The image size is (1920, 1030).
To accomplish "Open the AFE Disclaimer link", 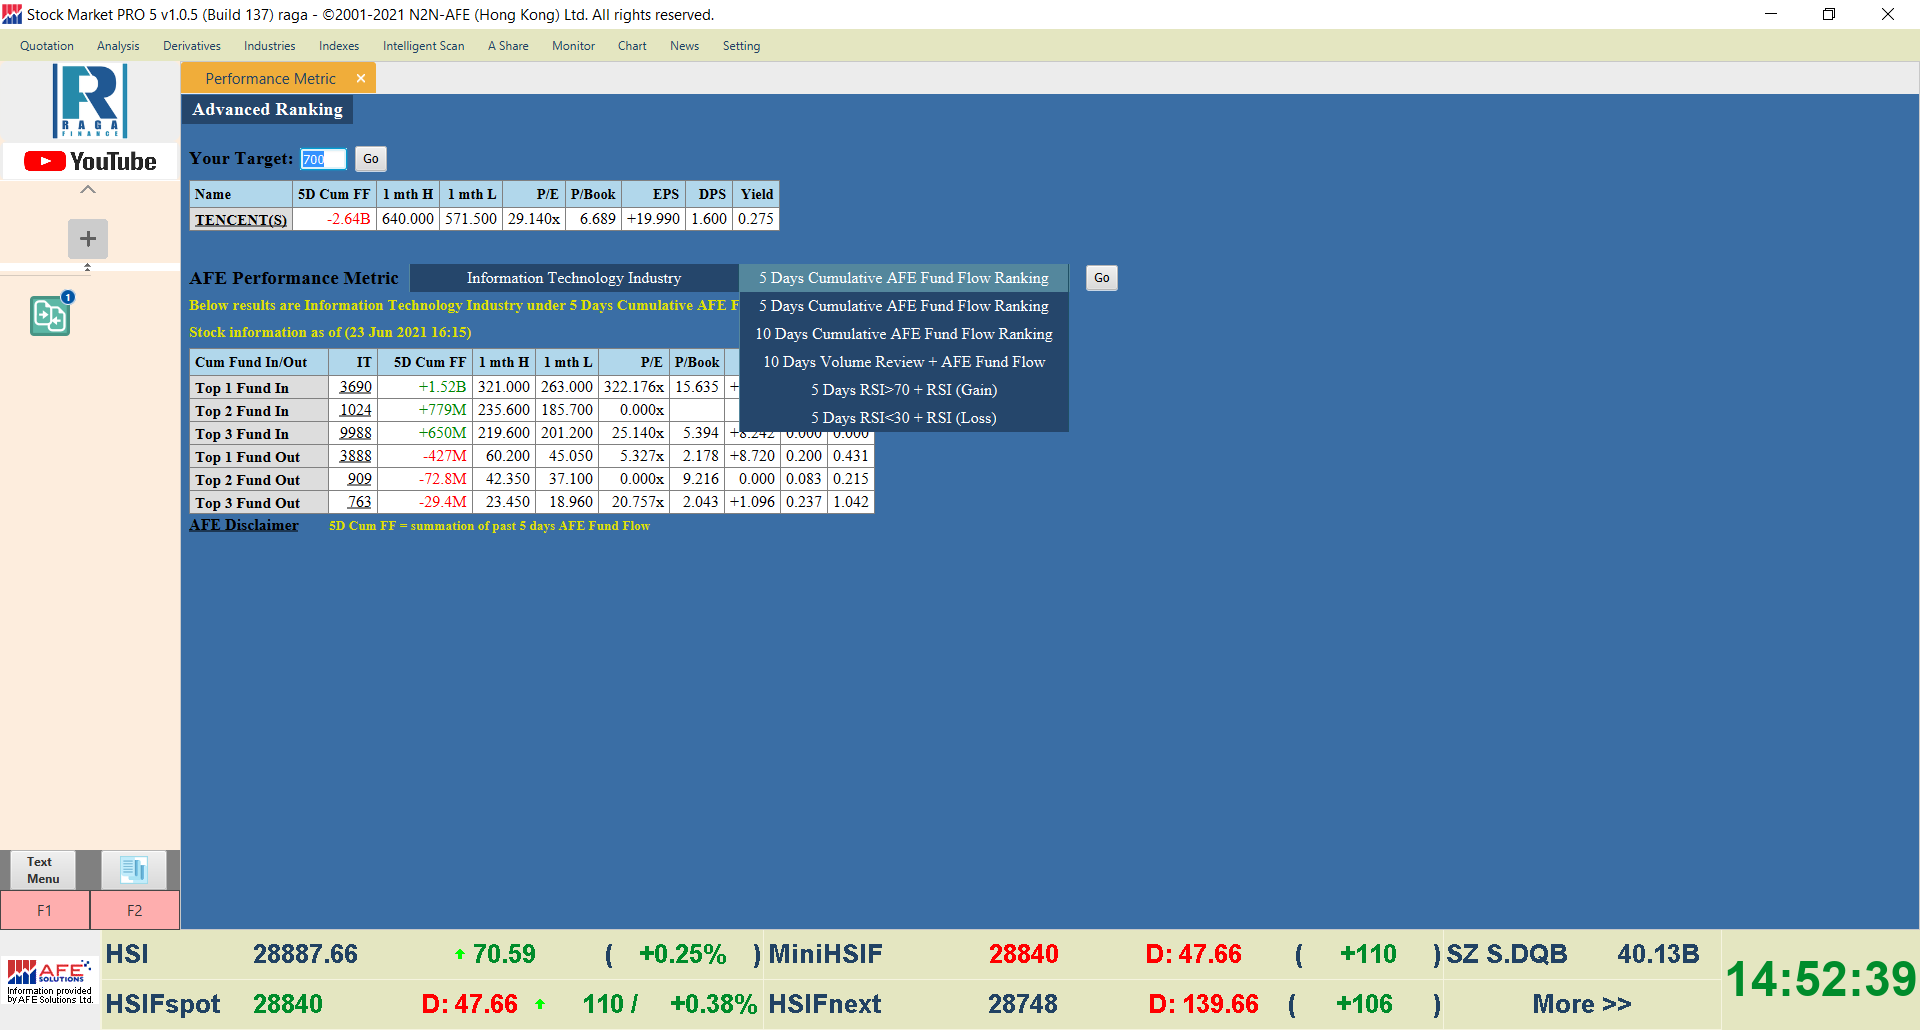I will click(244, 525).
